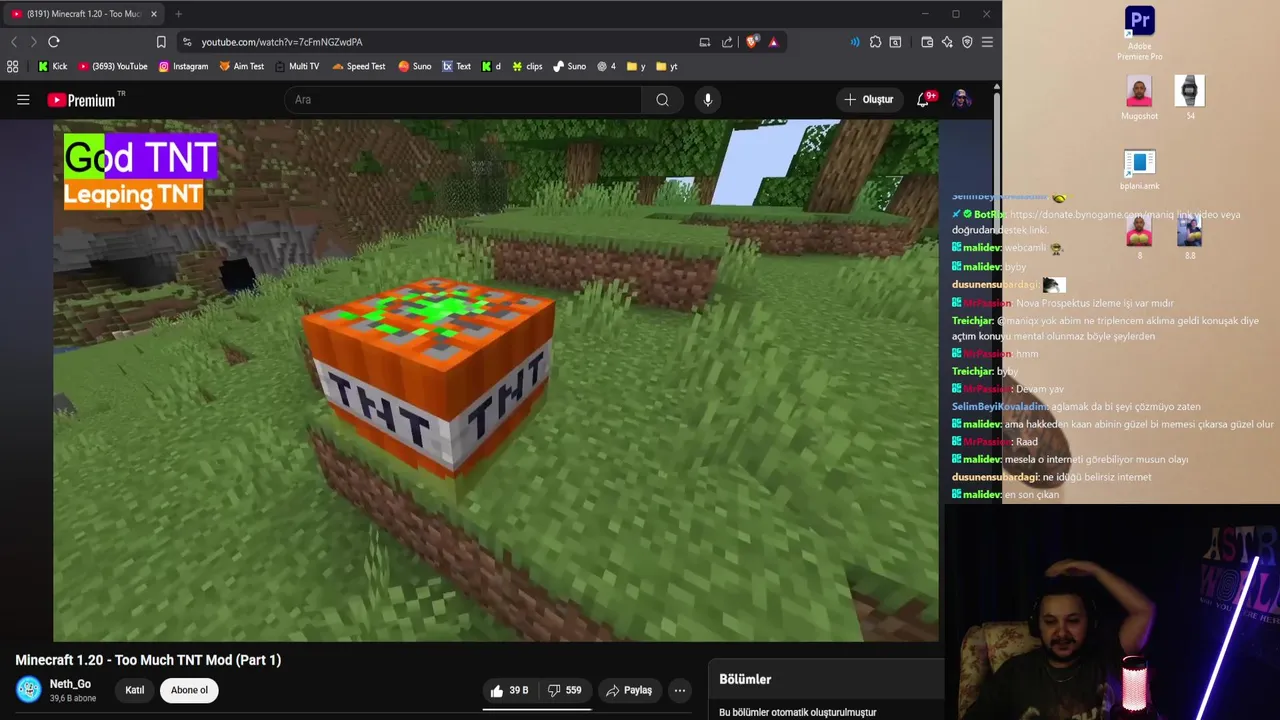This screenshot has width=1280, height=720.
Task: Open Brave Rewards triangle icon
Action: point(773,42)
